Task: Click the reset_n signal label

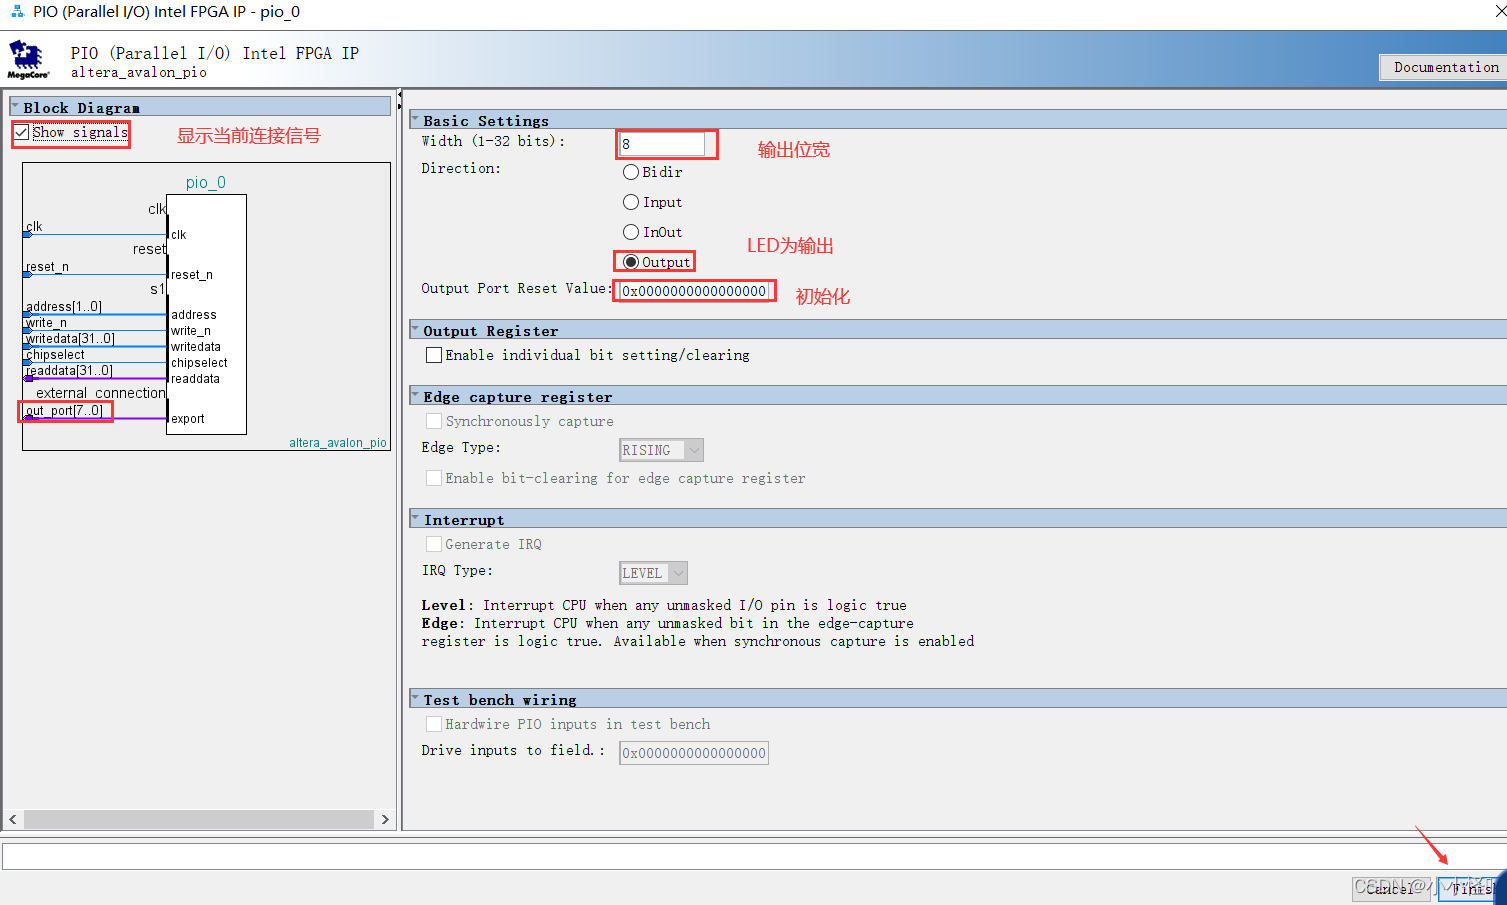Action: (x=48, y=266)
